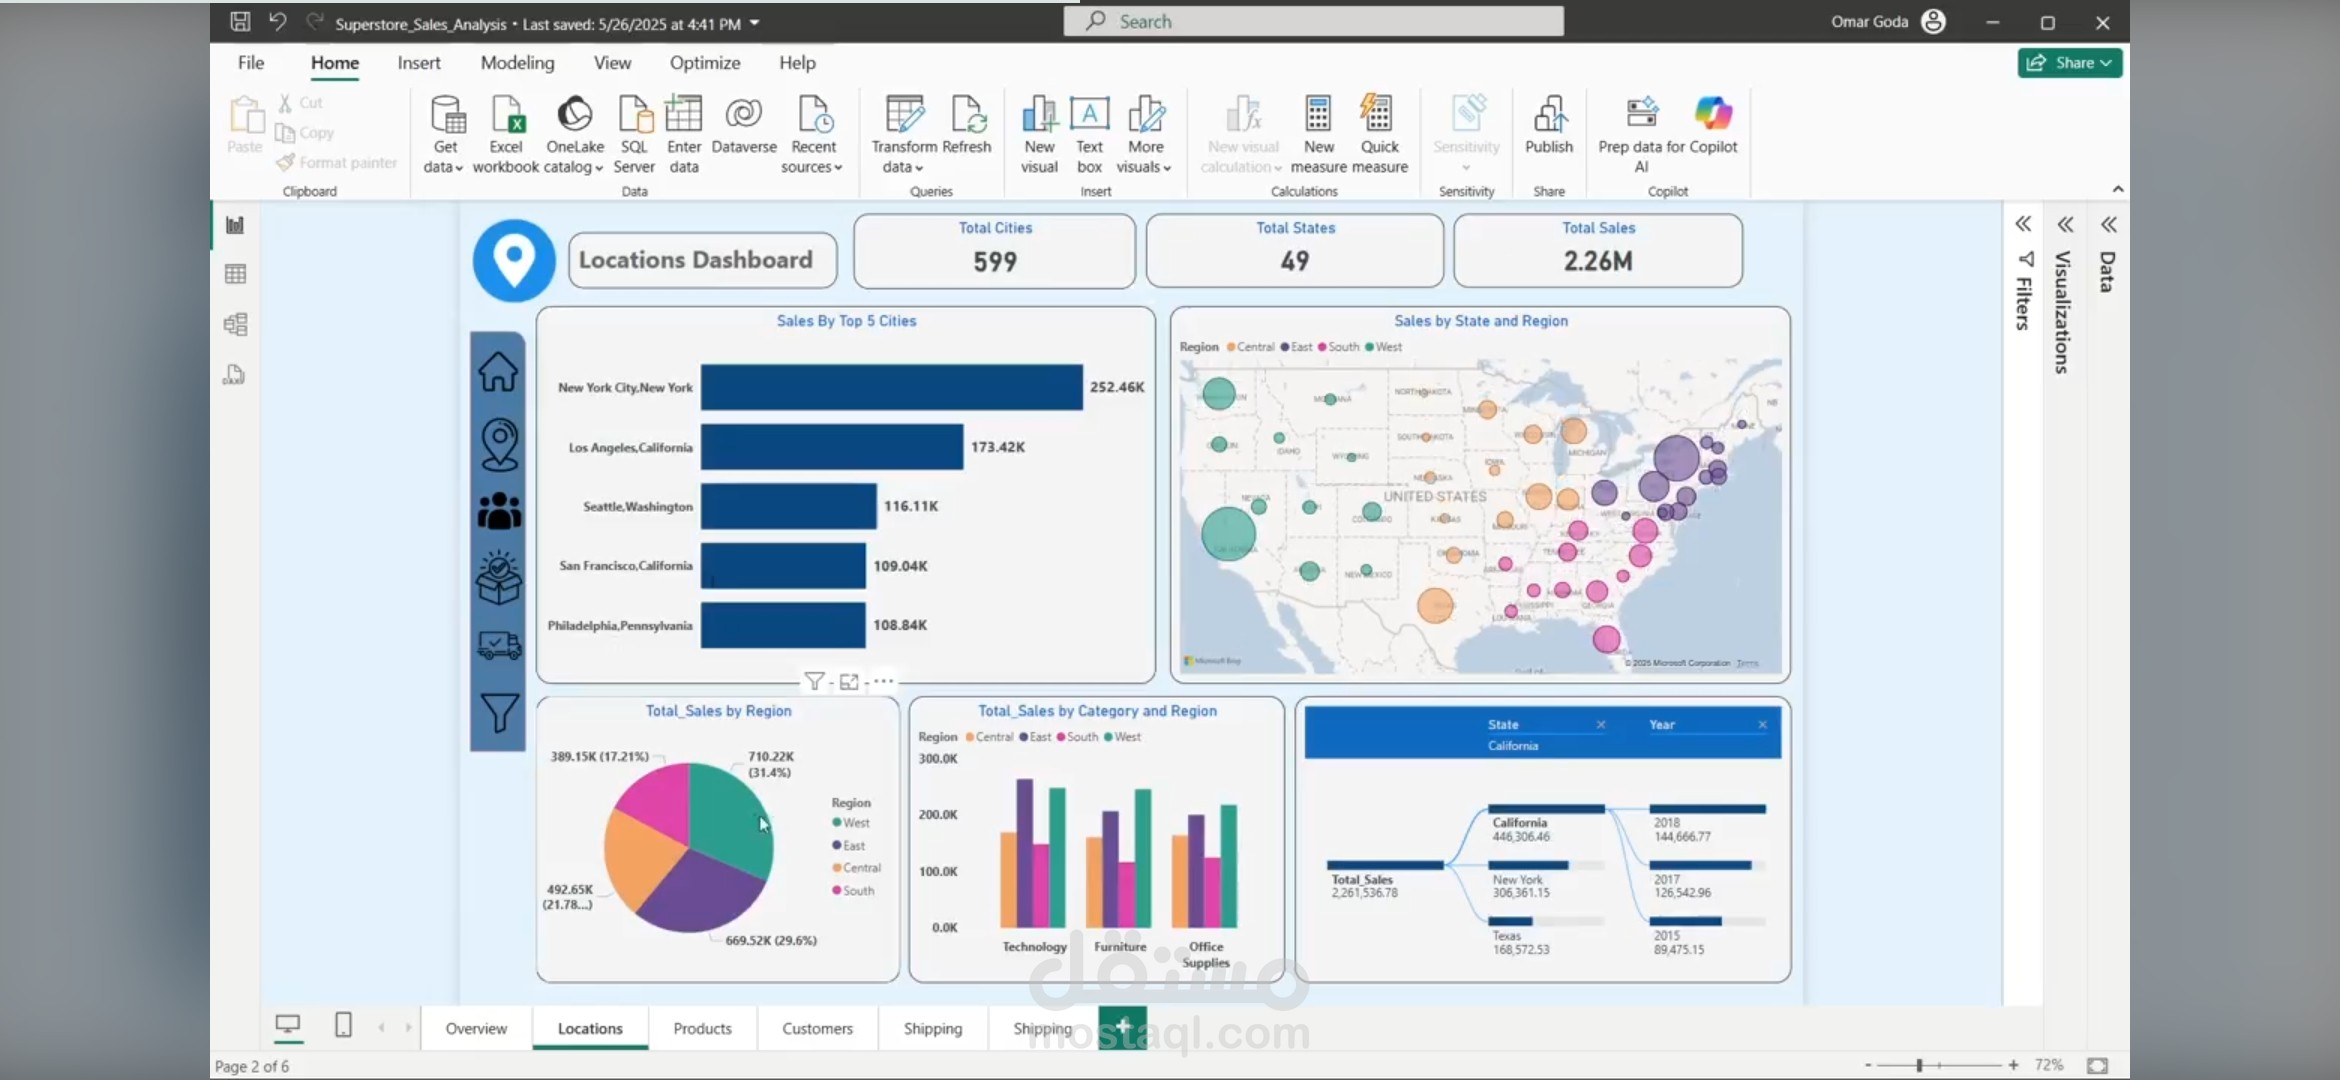The height and width of the screenshot is (1080, 2340).
Task: Switch to Model view in left rail
Action: tap(235, 324)
